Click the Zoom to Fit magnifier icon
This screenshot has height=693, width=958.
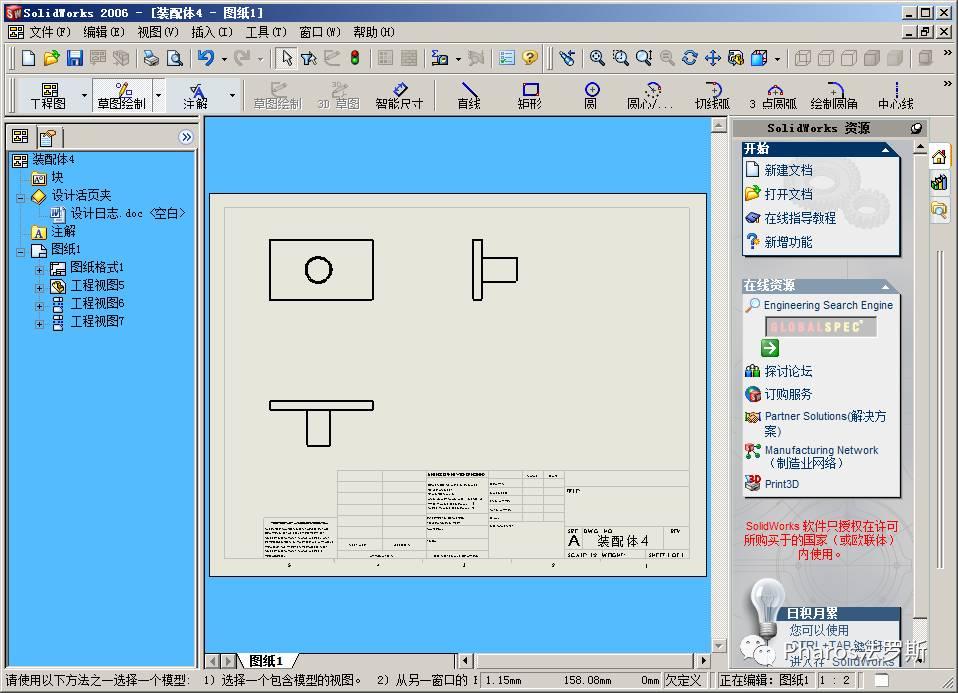pyautogui.click(x=597, y=59)
